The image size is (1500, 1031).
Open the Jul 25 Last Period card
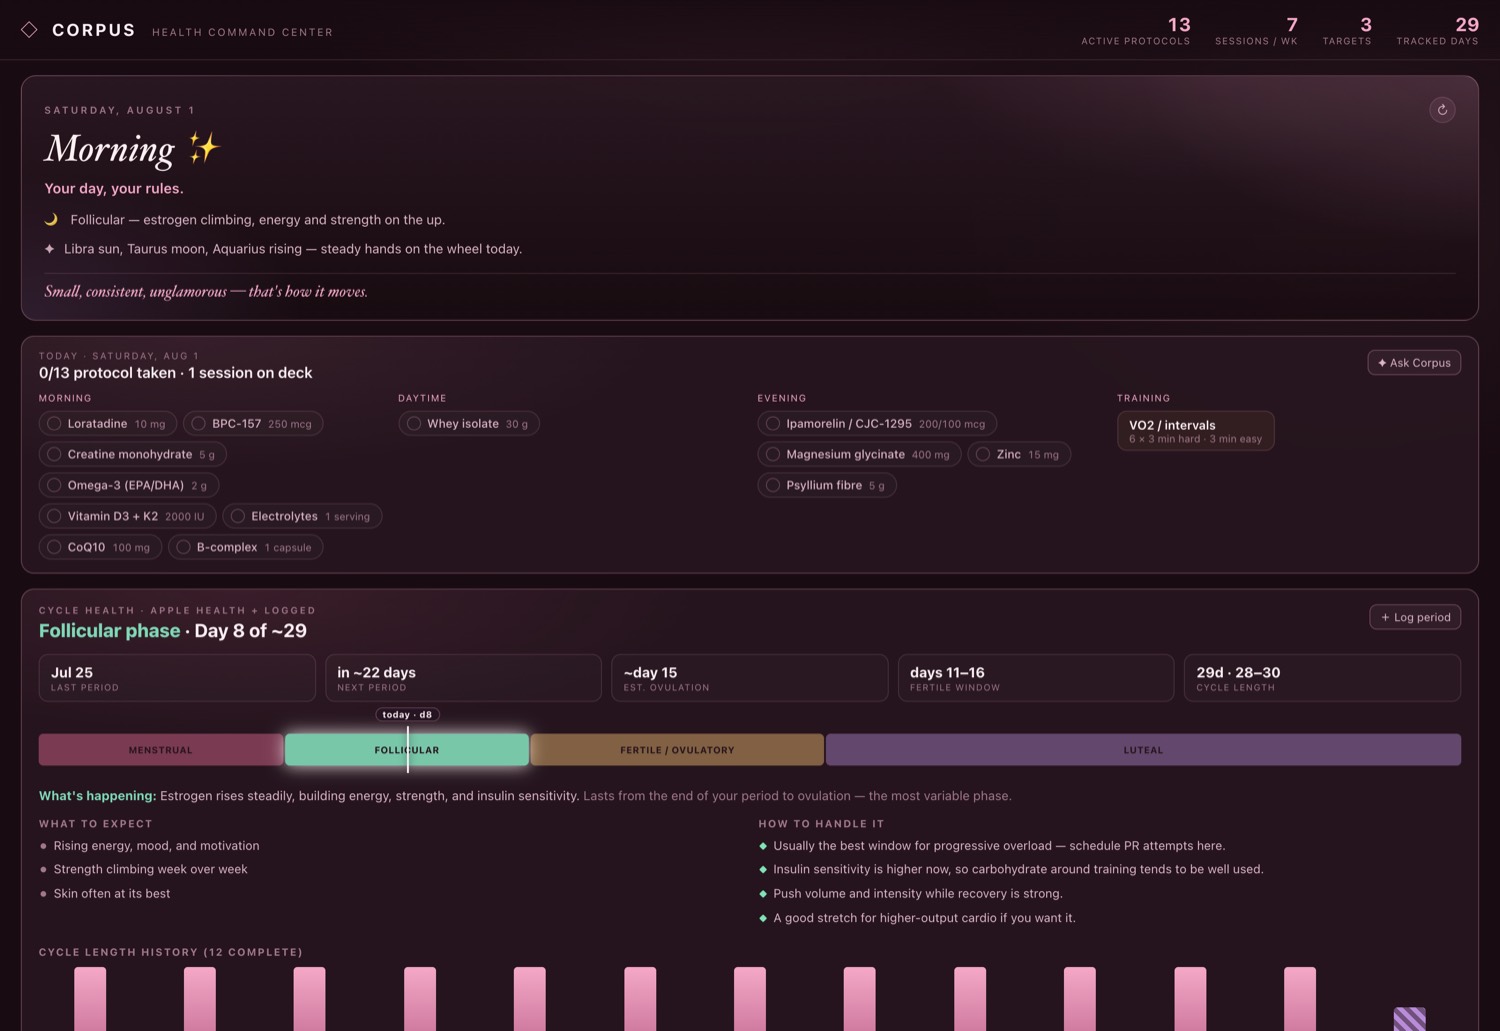tap(177, 678)
